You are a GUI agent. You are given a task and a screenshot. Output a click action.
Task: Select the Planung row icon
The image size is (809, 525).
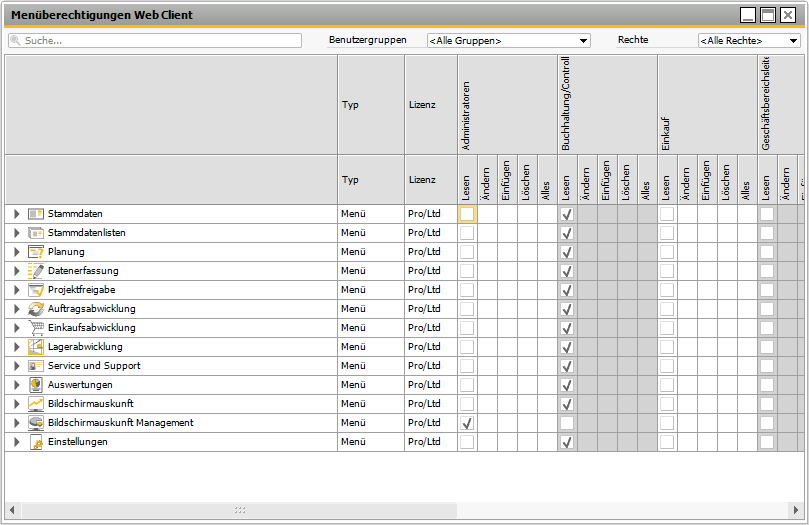[x=36, y=252]
